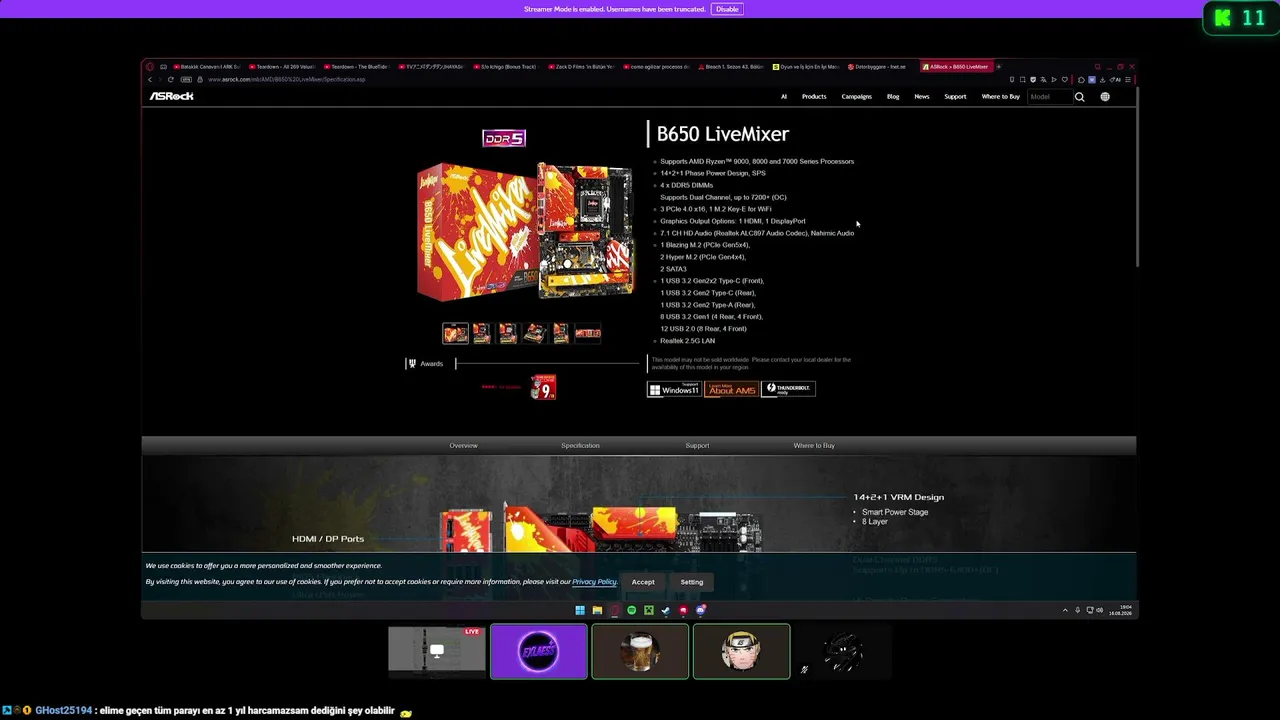Open News in the top navigation
The height and width of the screenshot is (720, 1280).
point(922,97)
